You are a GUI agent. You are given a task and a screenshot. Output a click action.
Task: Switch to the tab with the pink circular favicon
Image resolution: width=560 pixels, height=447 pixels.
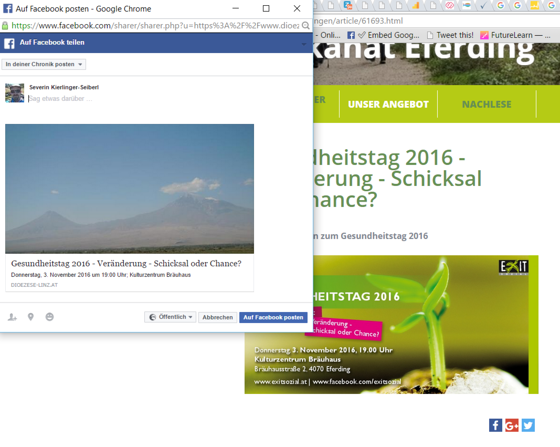tap(450, 5)
